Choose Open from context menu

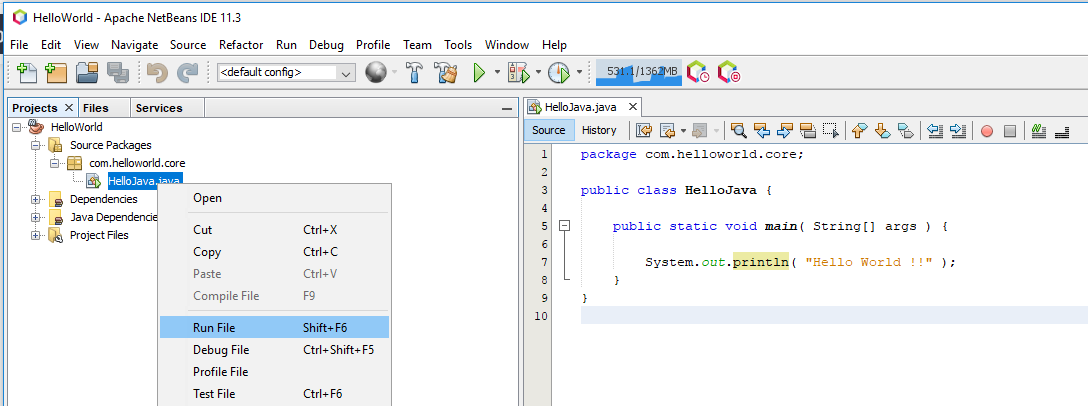point(274,198)
